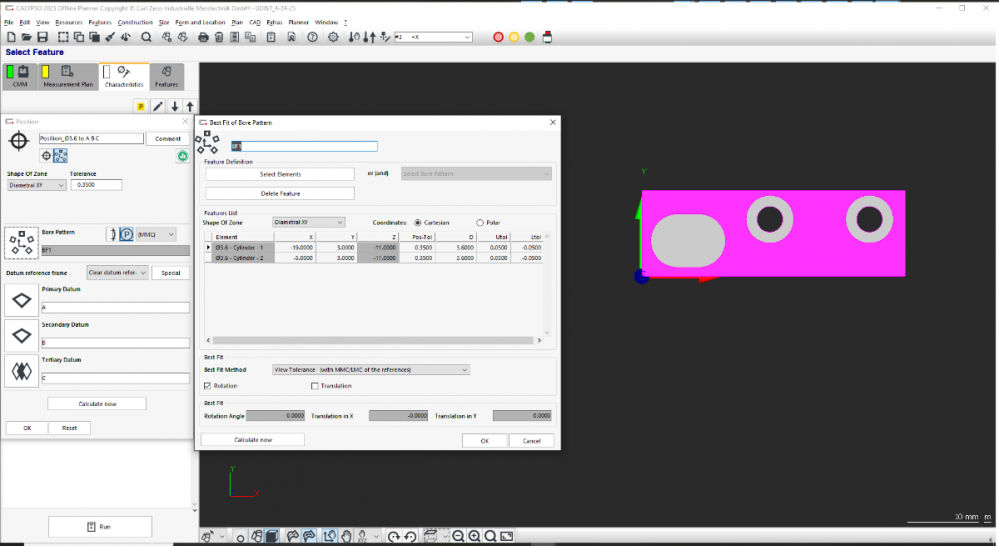This screenshot has height=546, width=999.
Task: Click the Tolerance value input field
Action: (96, 185)
